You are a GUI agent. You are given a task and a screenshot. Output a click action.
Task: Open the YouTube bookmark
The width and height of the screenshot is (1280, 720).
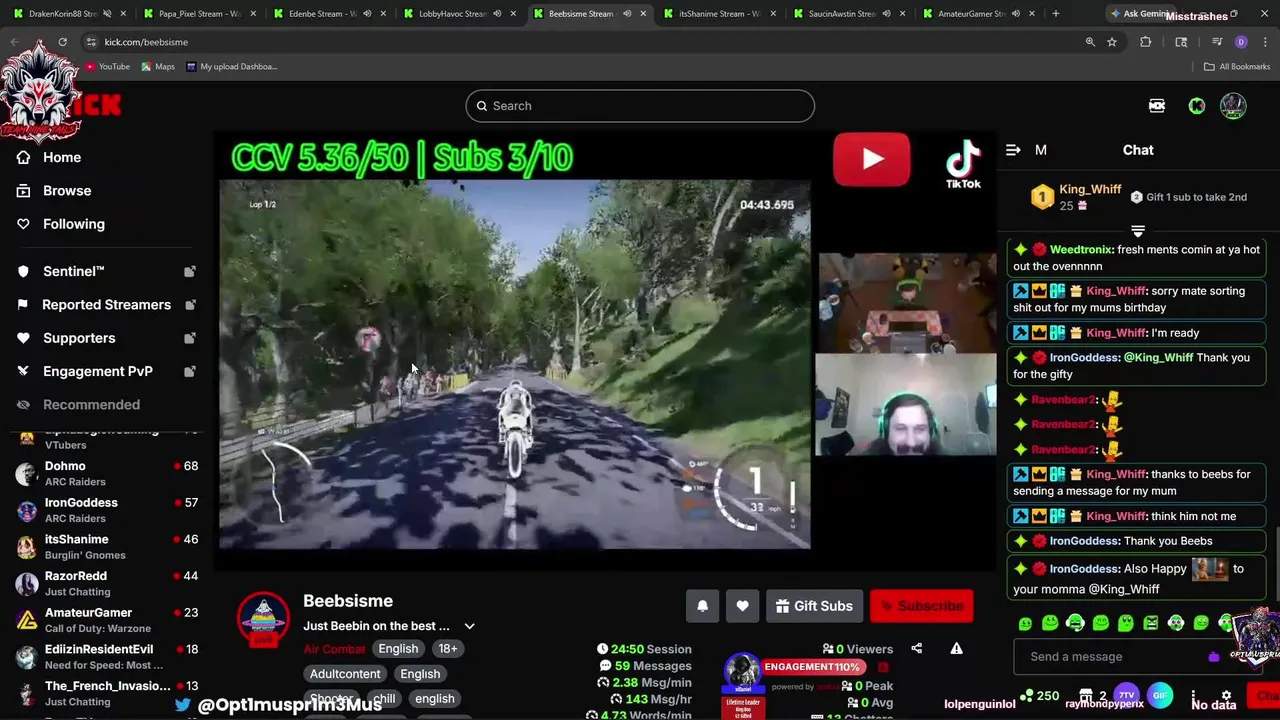pos(107,67)
